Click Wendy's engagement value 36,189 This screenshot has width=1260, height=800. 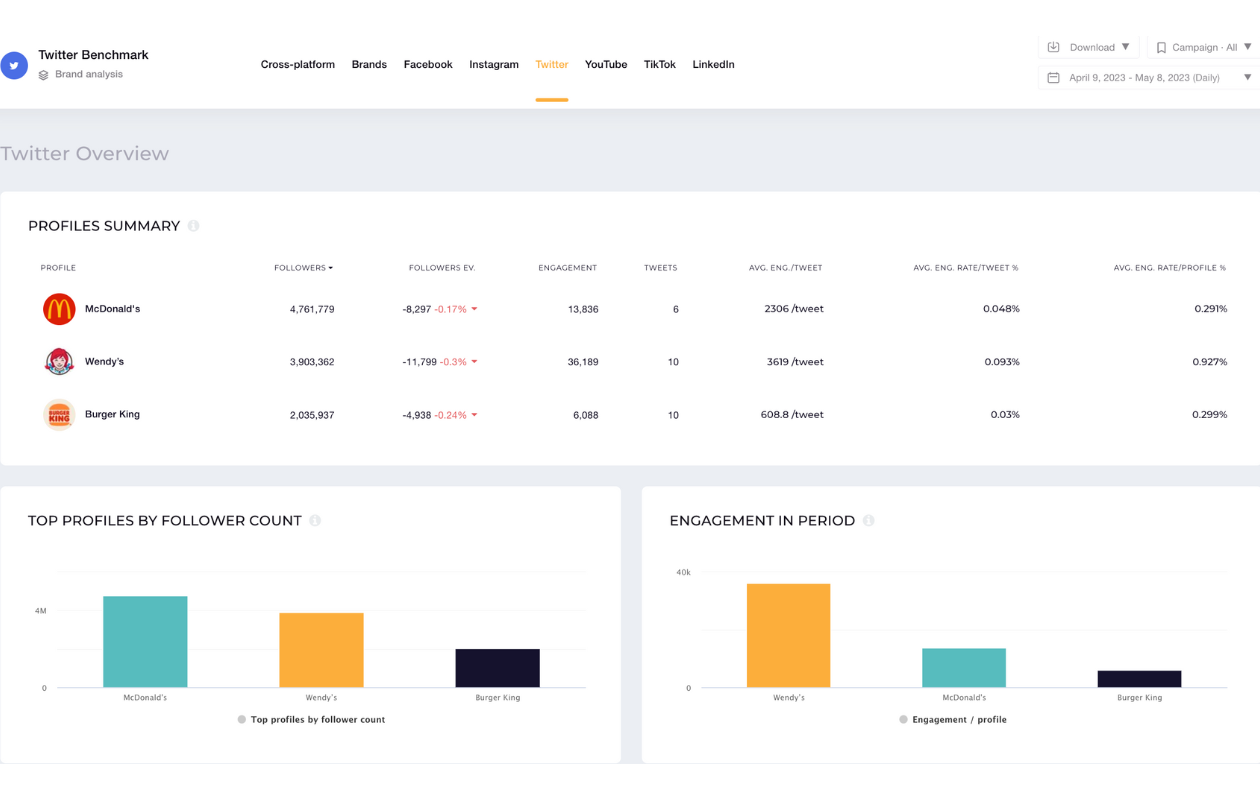click(x=583, y=362)
